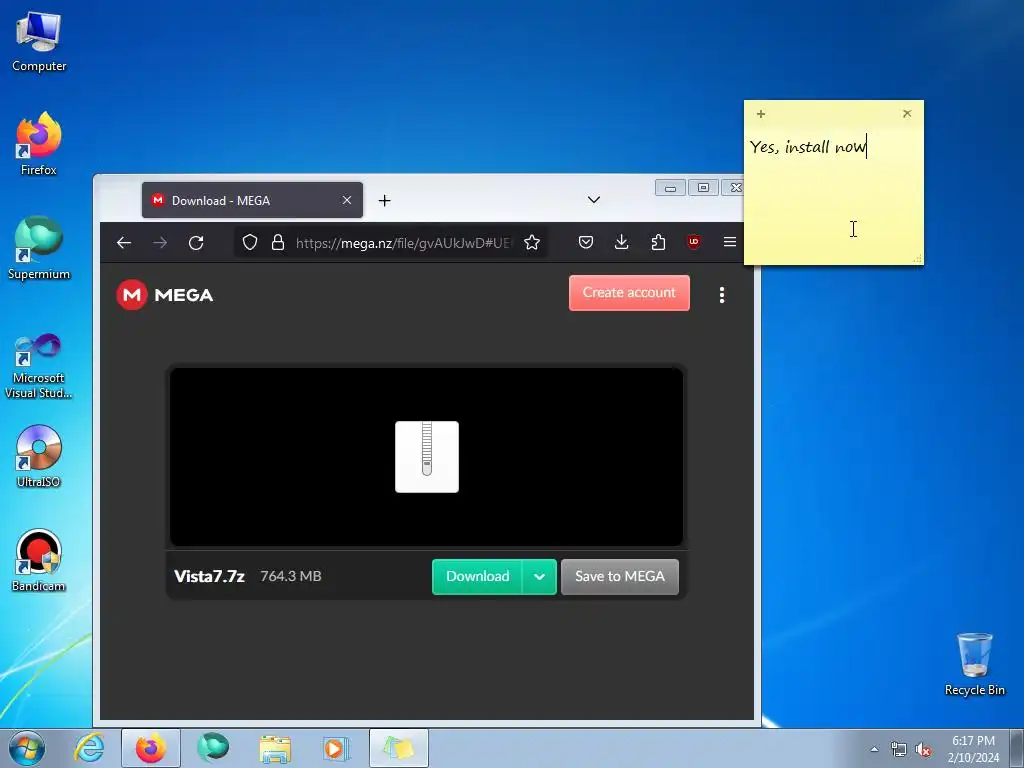The image size is (1024, 768).
Task: Click the Vista7.7z file name
Action: [x=209, y=577]
